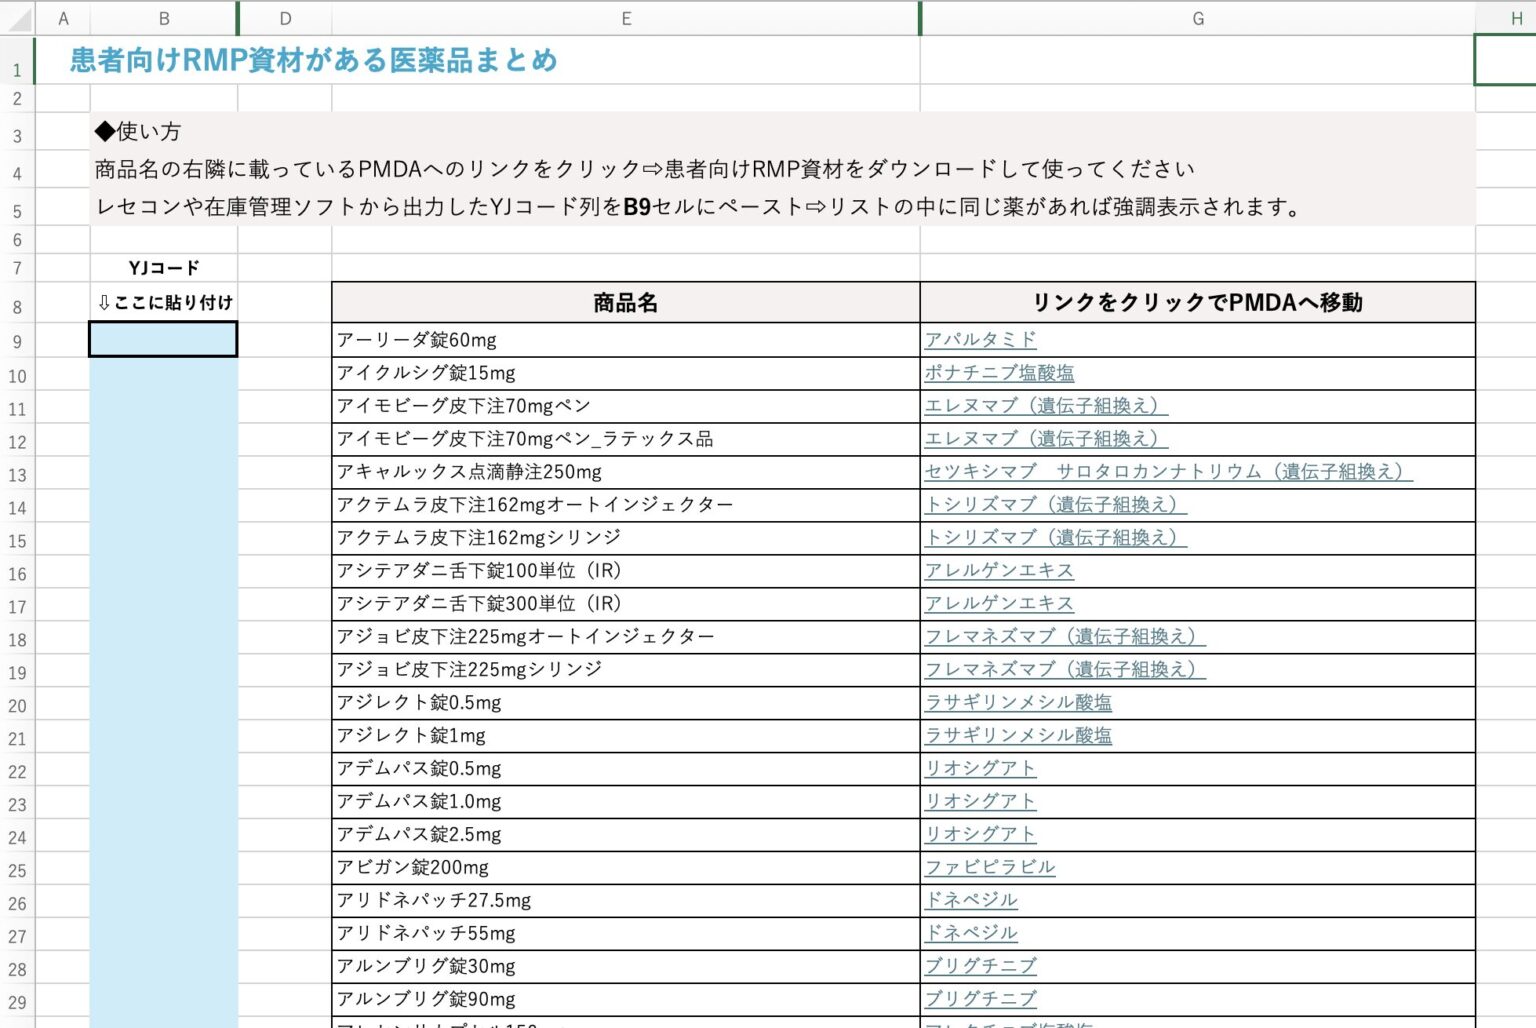Click the select-all corner triangle
1536x1028 pixels.
click(x=19, y=18)
